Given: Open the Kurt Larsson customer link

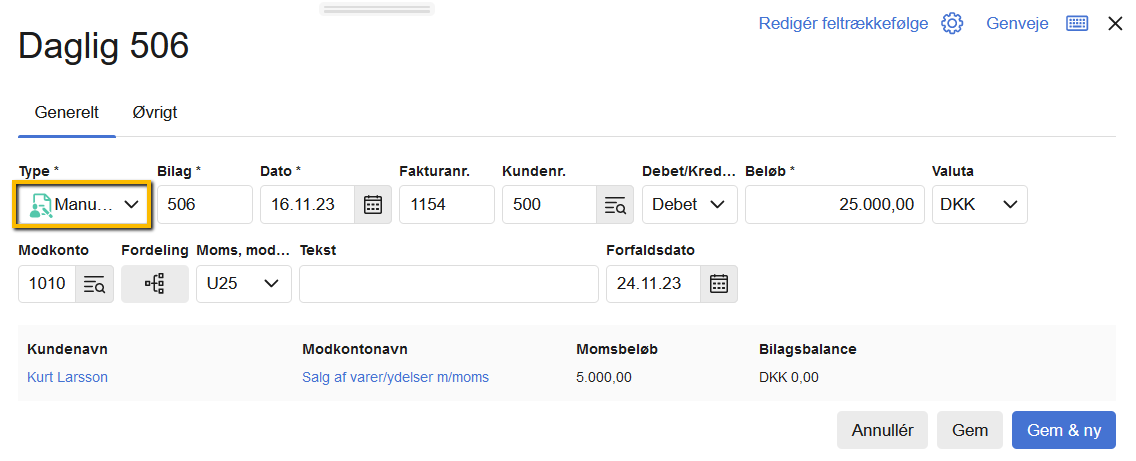Looking at the screenshot, I should coord(68,377).
